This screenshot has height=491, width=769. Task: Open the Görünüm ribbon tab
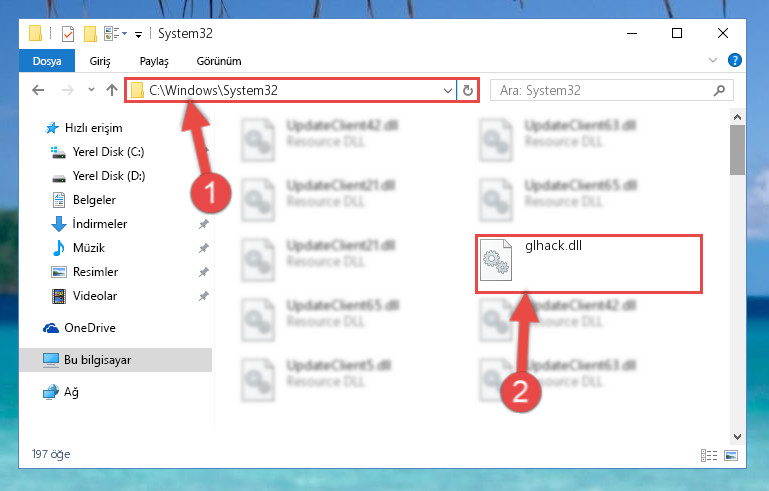tap(219, 61)
